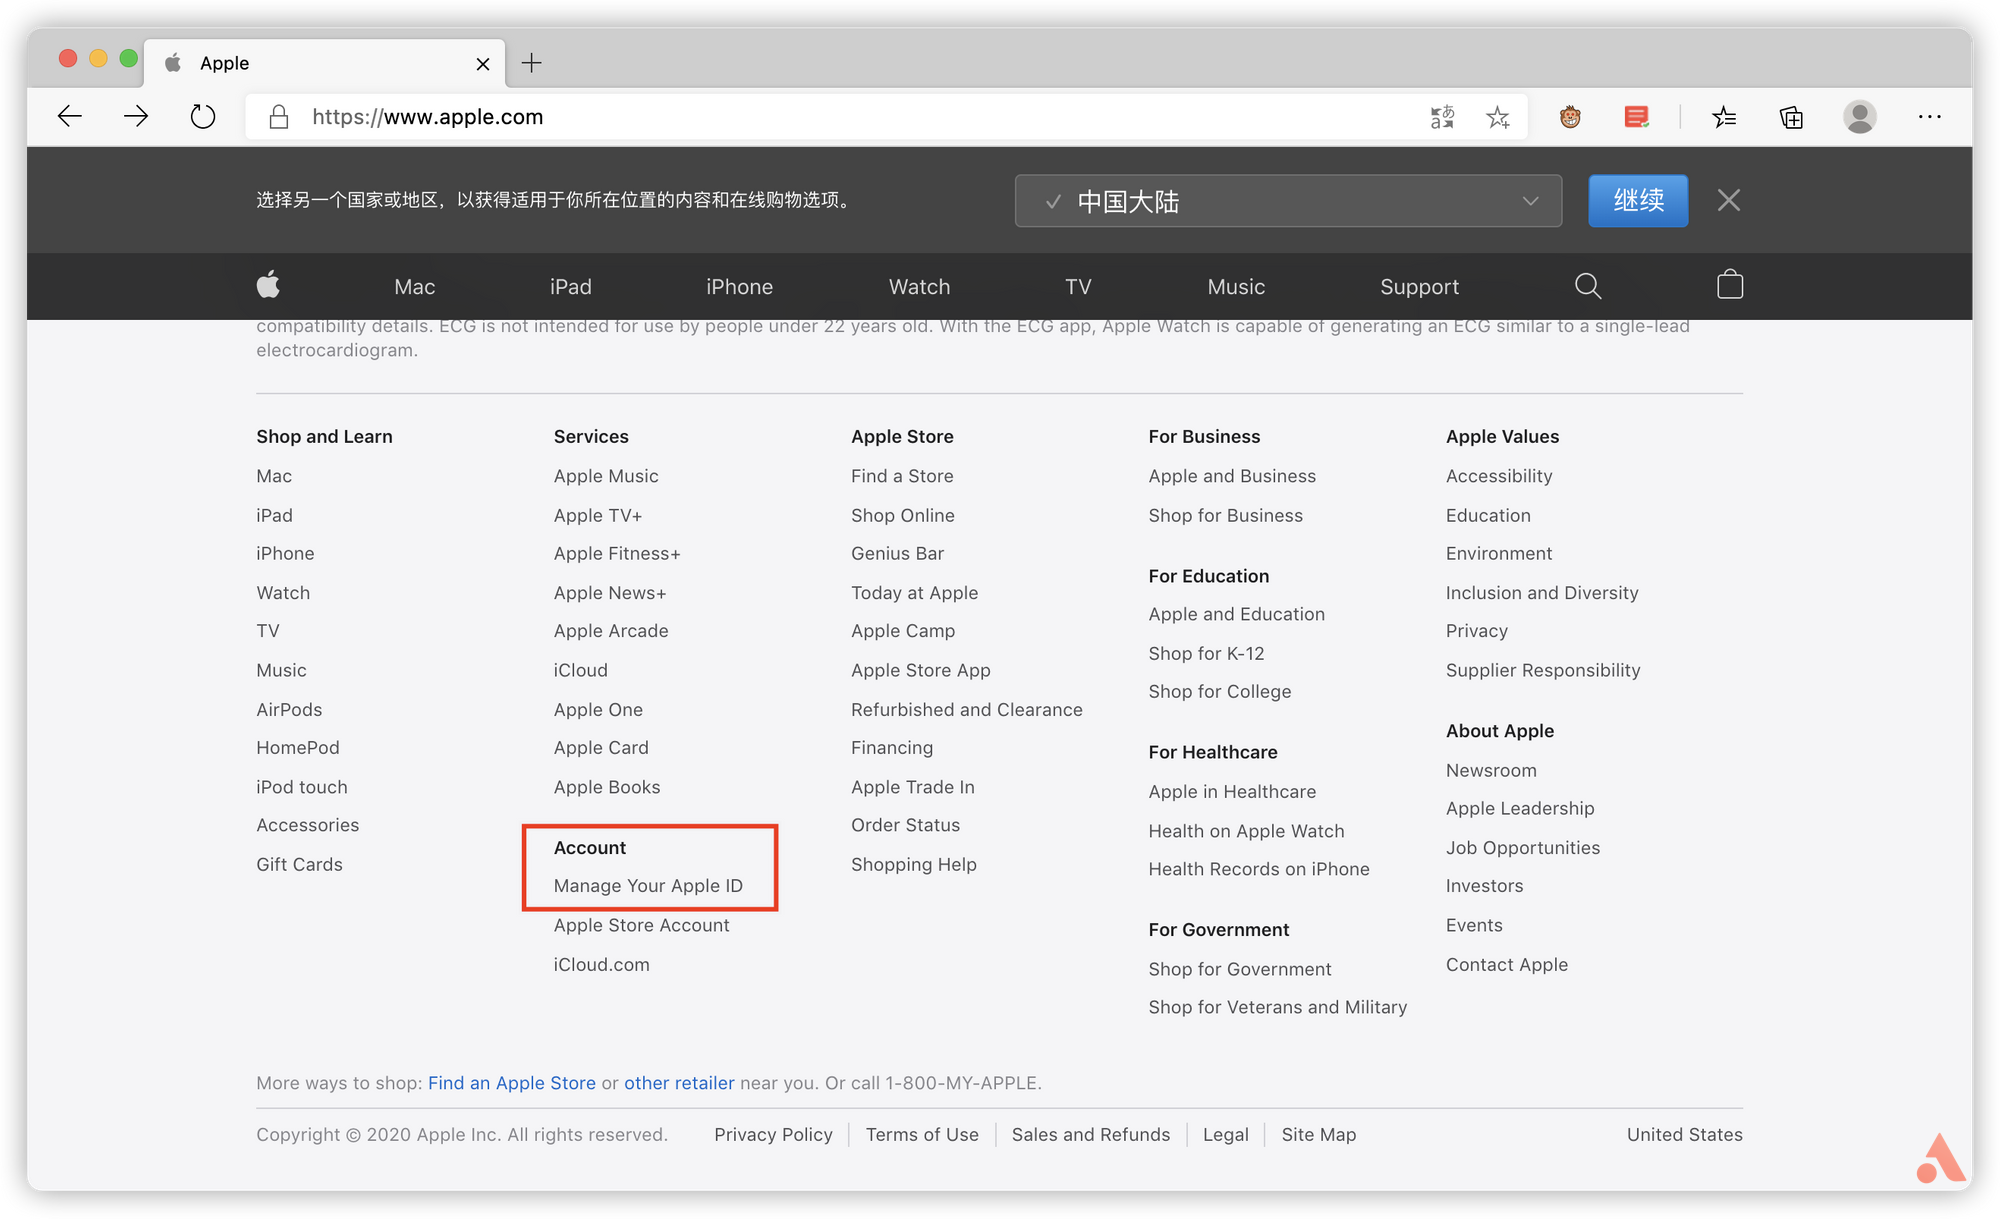Select Support in the Apple navigation menu
This screenshot has height=1219, width=2000.
1419,286
